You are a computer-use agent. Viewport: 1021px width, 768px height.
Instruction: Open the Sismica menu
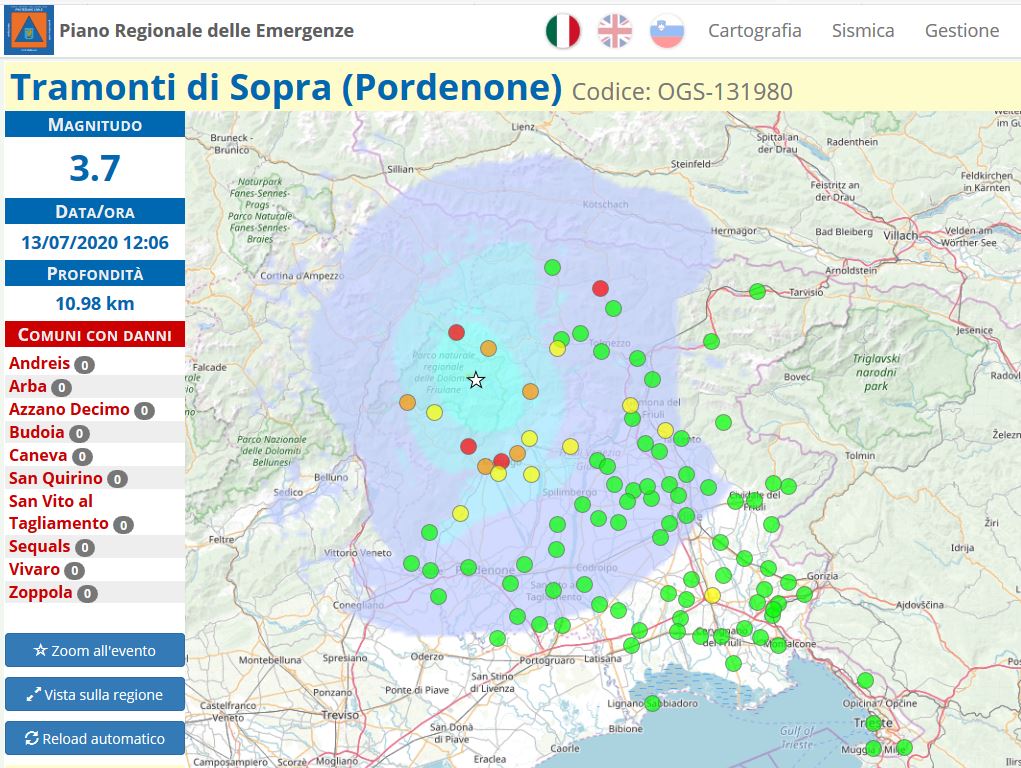tap(862, 31)
